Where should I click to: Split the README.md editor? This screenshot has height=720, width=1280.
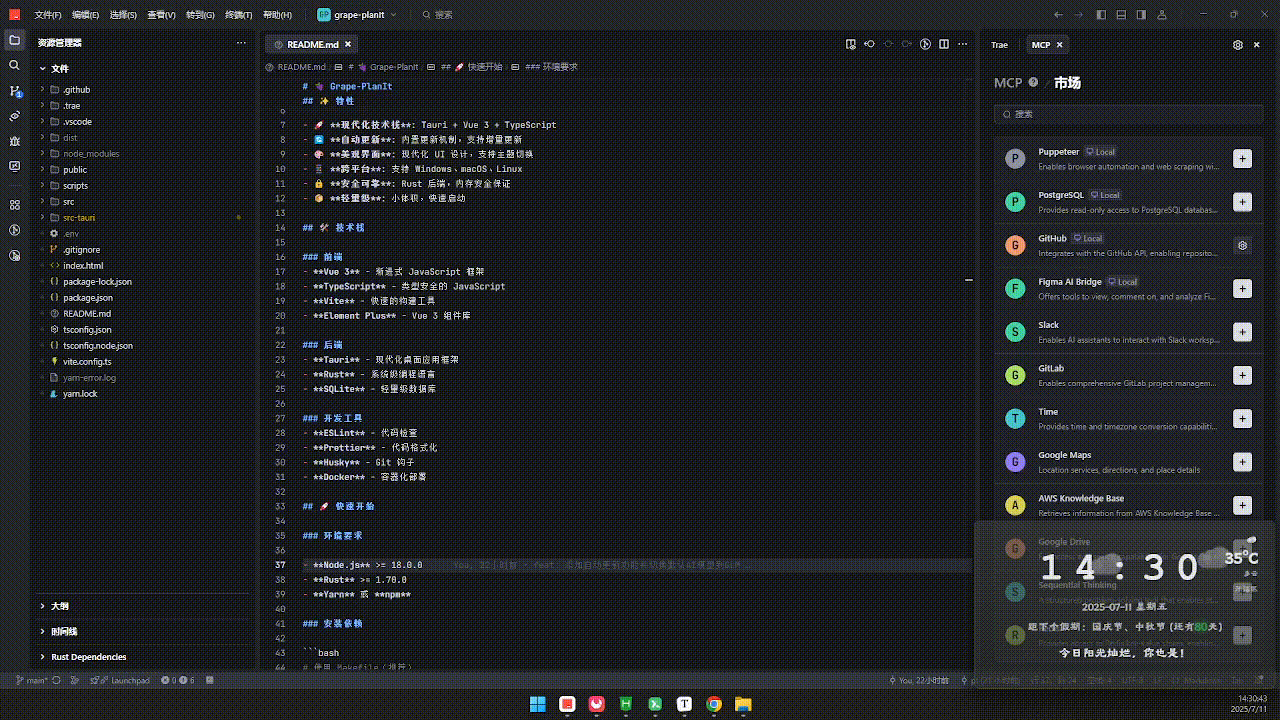pyautogui.click(x=944, y=44)
